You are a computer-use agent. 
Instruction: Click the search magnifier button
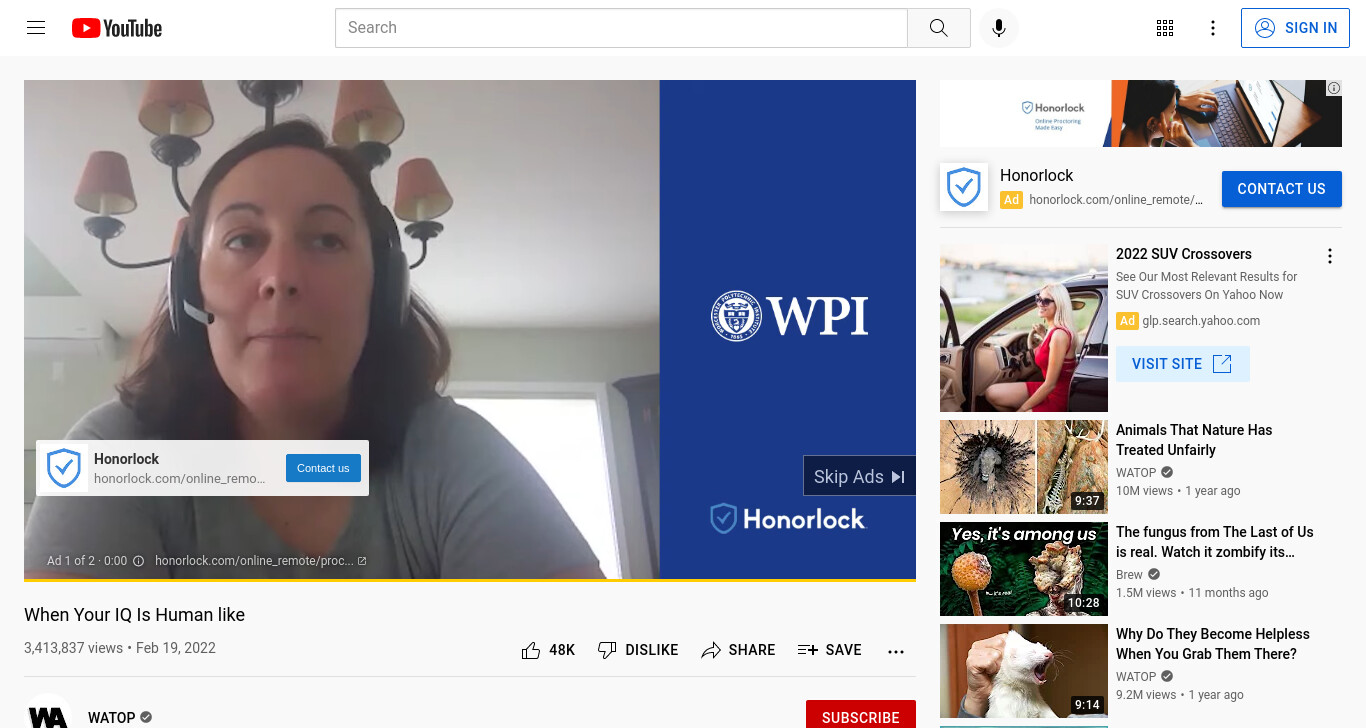pyautogui.click(x=938, y=28)
